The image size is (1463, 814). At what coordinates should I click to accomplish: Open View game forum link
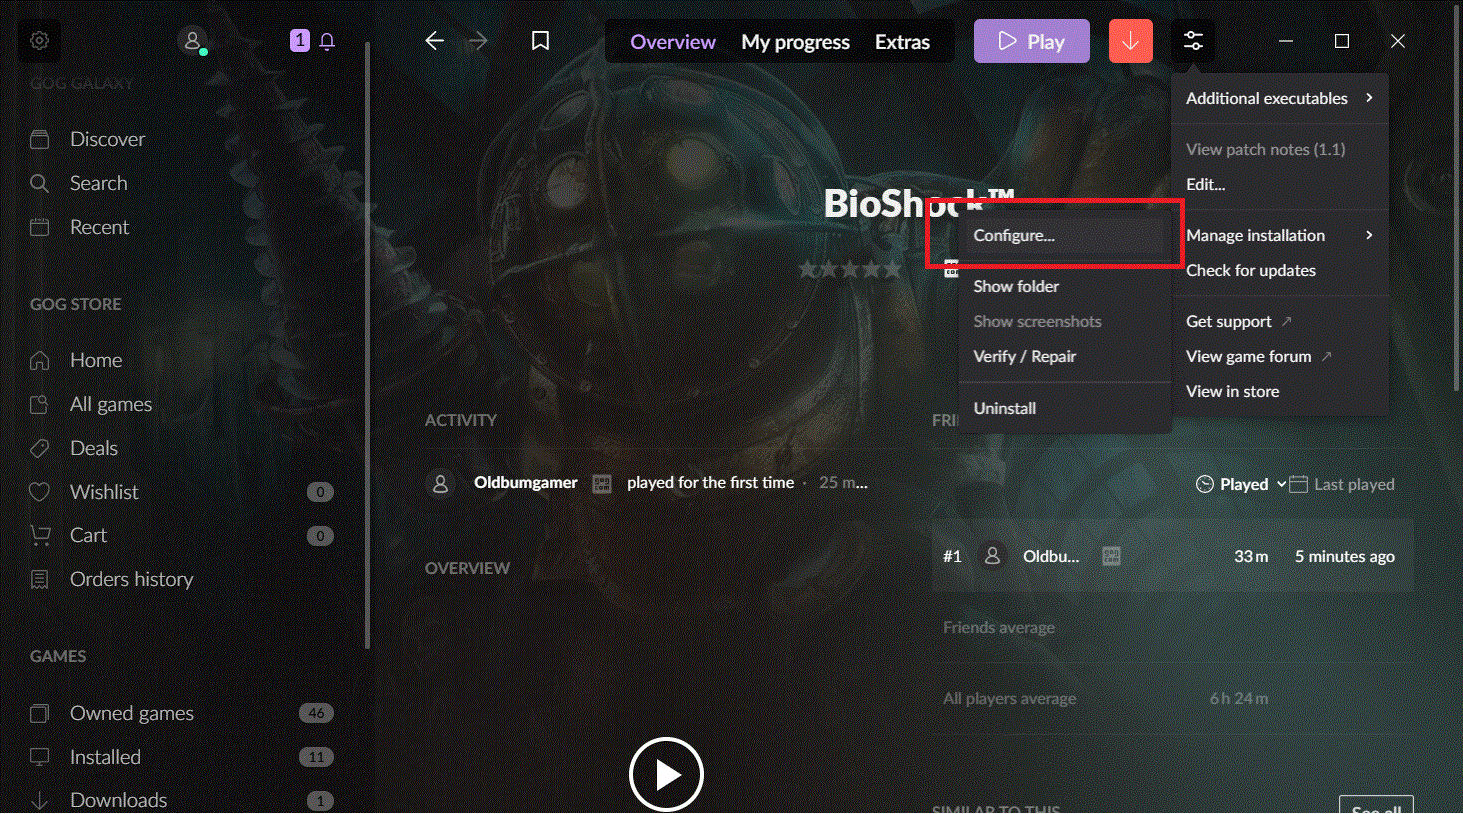point(1279,356)
